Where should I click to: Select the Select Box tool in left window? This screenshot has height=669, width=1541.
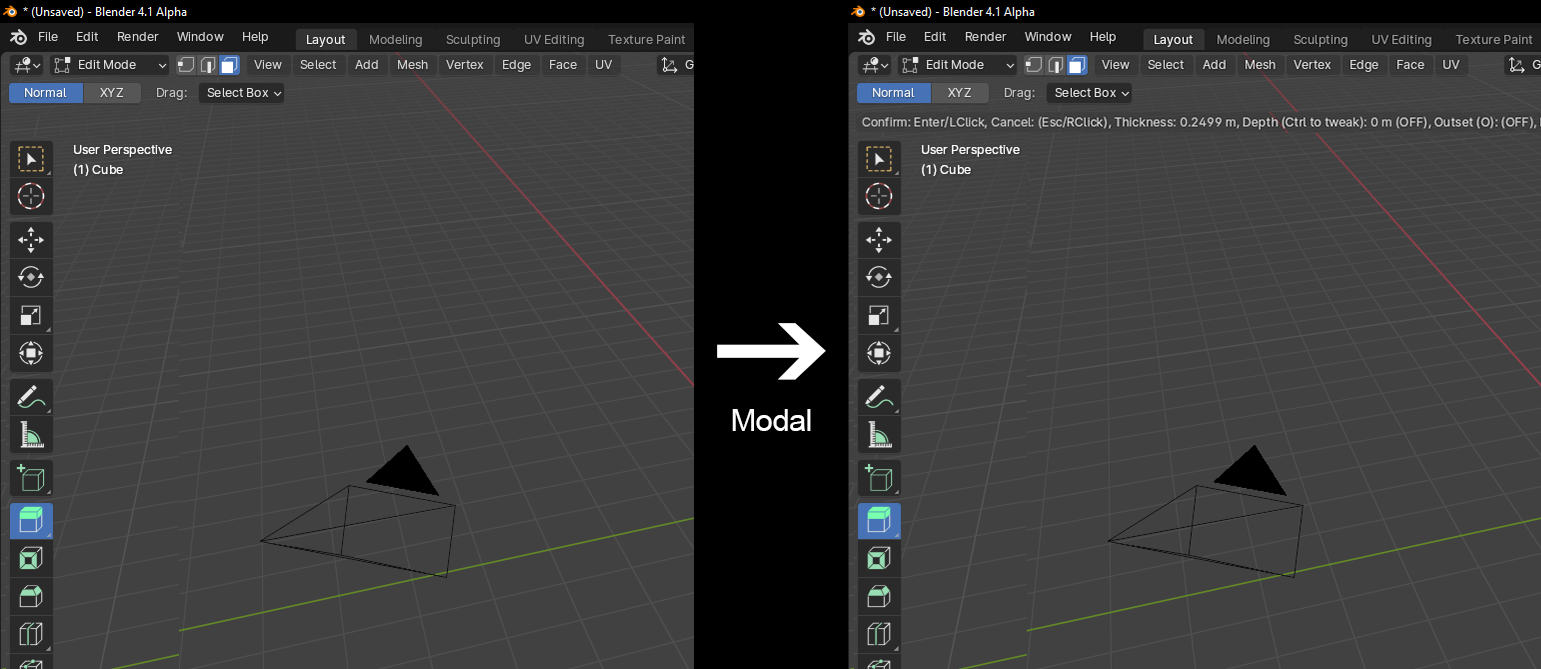pos(31,160)
